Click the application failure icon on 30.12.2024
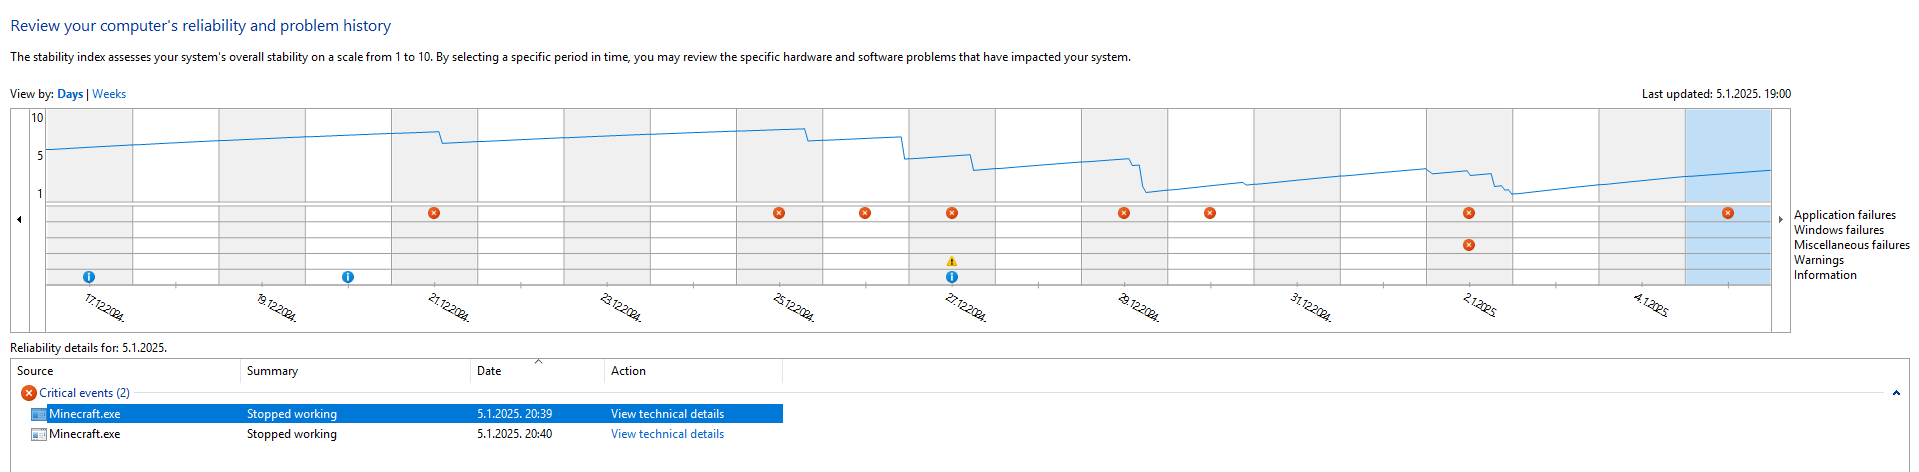 1210,213
